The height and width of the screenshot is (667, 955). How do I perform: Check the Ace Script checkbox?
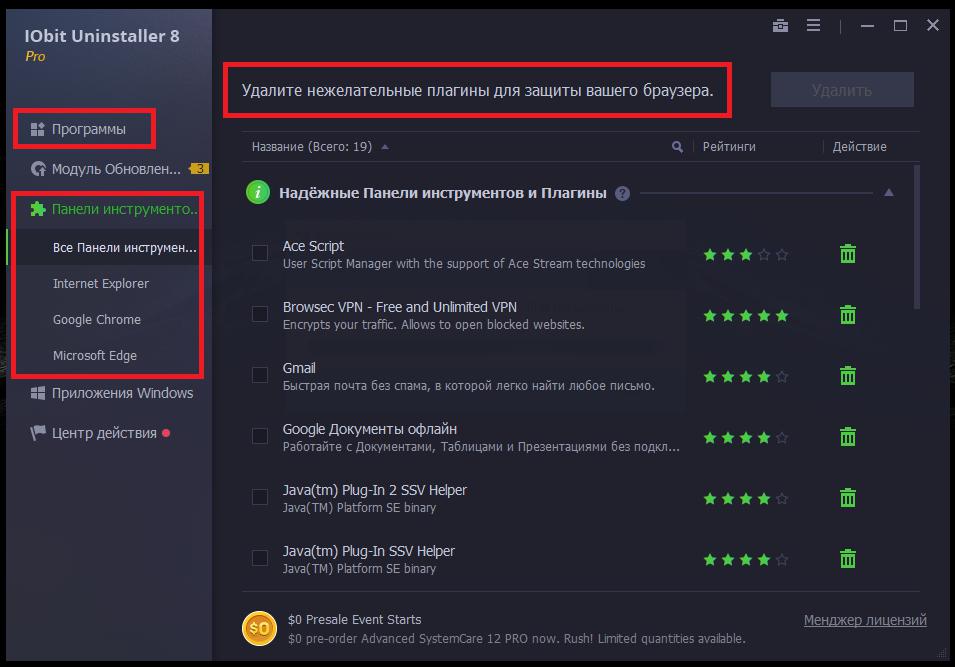[x=260, y=253]
